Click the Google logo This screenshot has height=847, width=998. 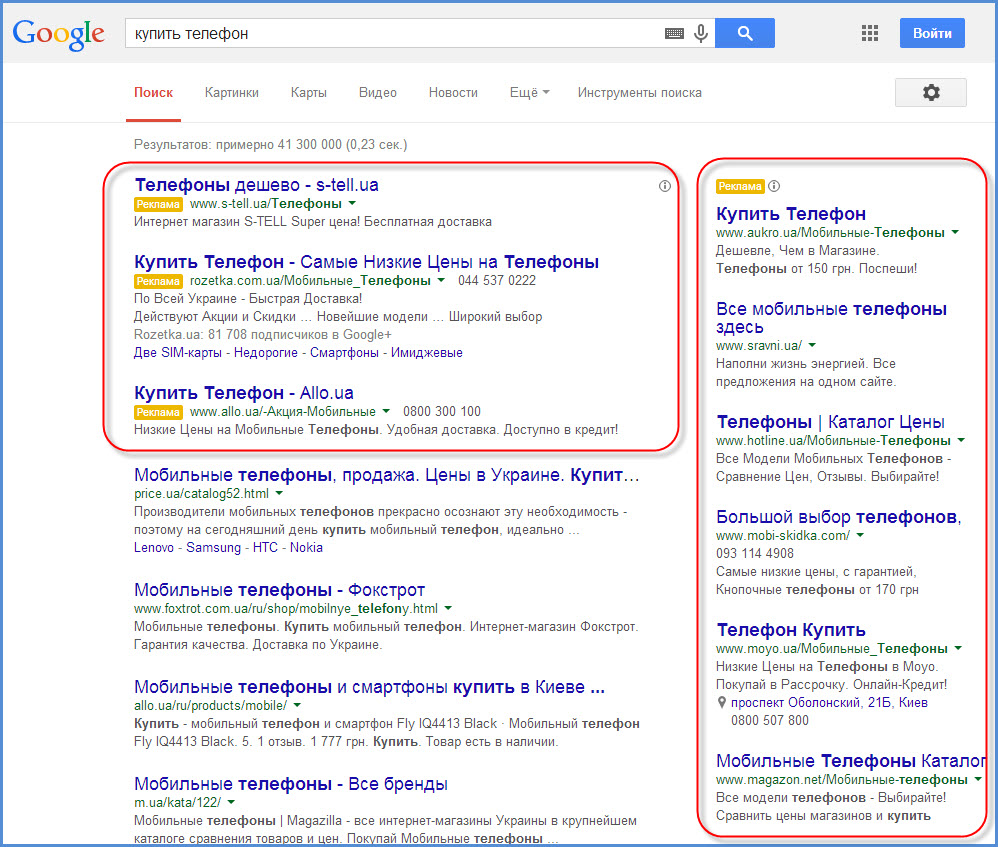tap(59, 34)
